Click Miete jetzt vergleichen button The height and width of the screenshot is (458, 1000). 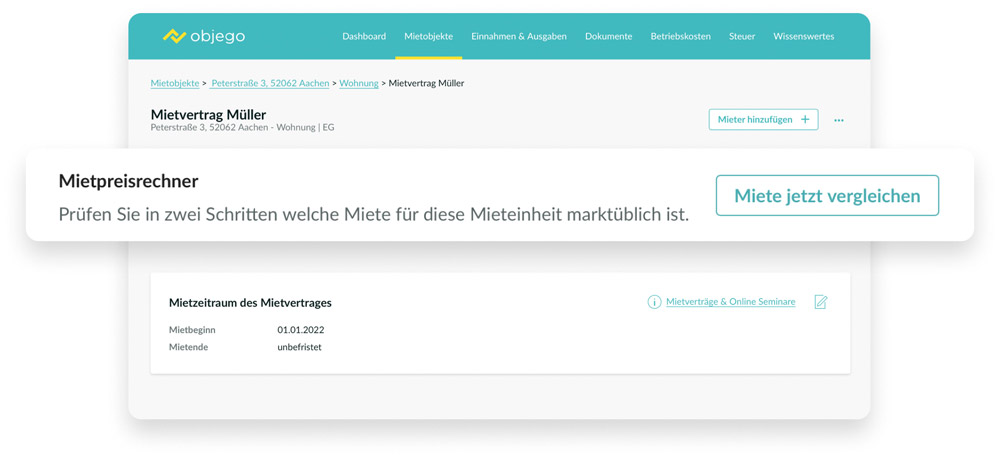(x=827, y=196)
